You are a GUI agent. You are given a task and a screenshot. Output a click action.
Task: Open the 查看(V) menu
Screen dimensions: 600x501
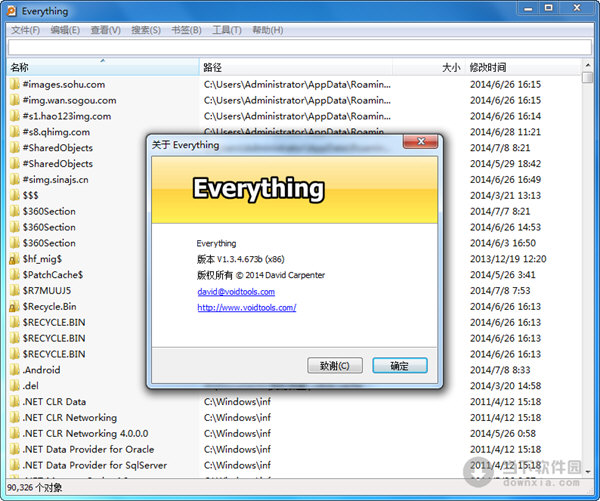(x=105, y=30)
